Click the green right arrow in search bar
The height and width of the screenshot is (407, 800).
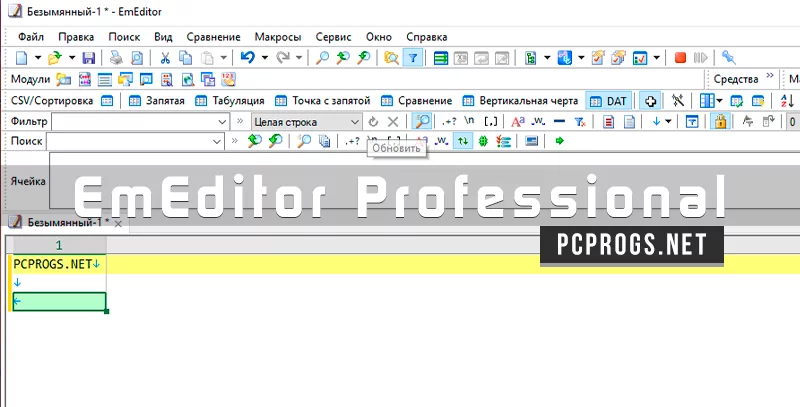[x=560, y=141]
